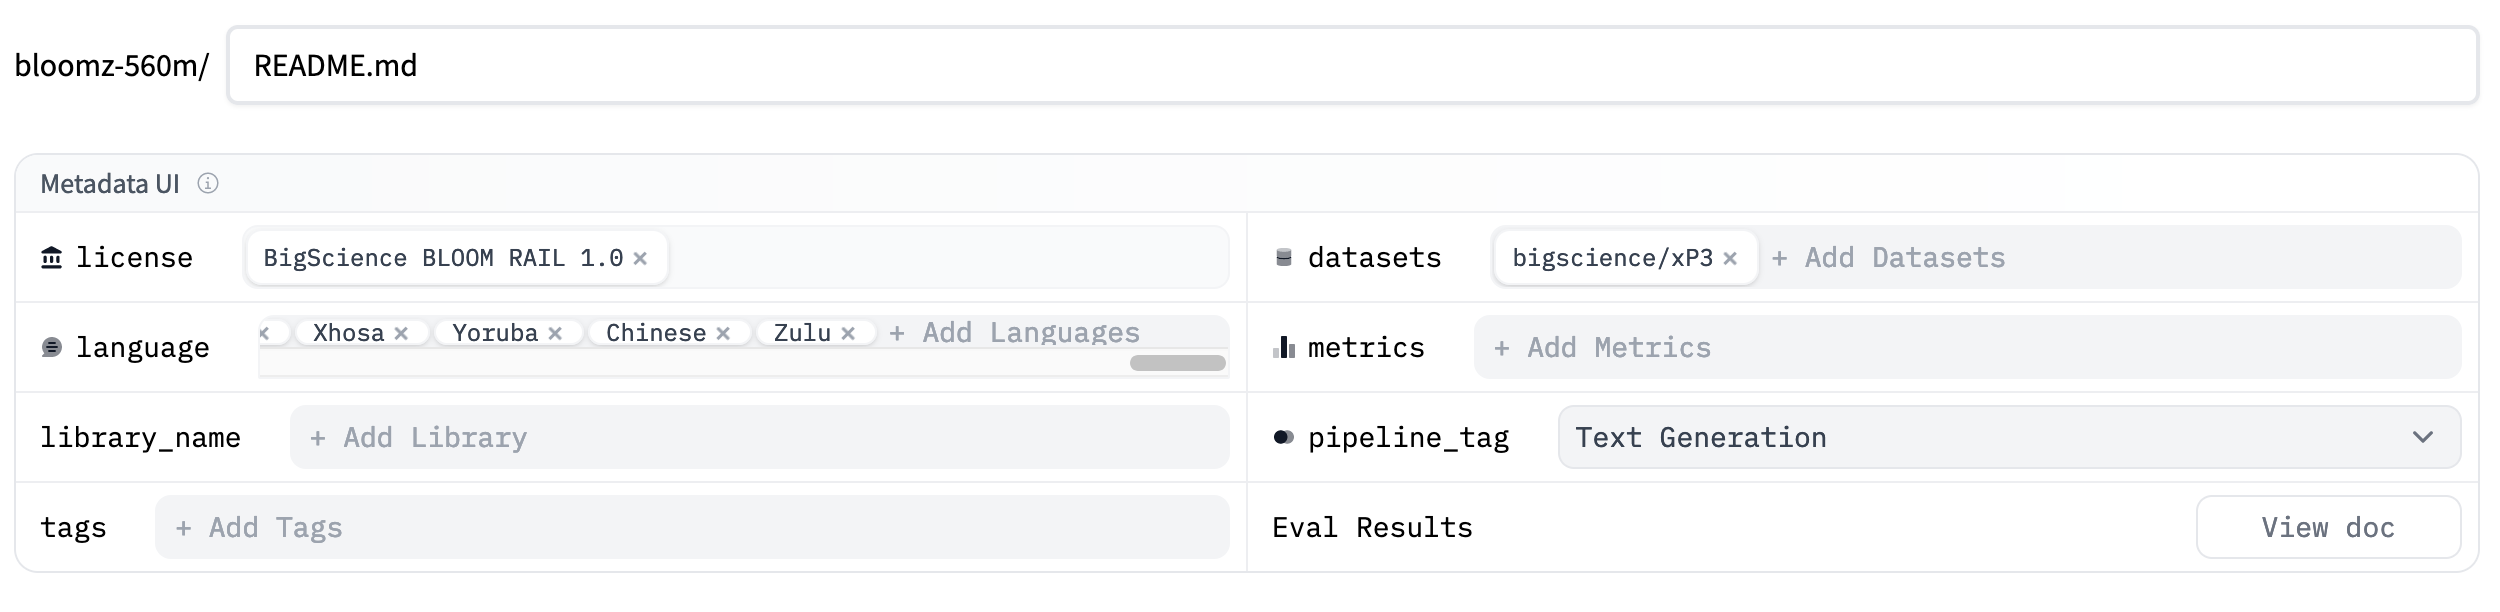
Task: Click Add Metrics field
Action: pyautogui.click(x=1619, y=347)
